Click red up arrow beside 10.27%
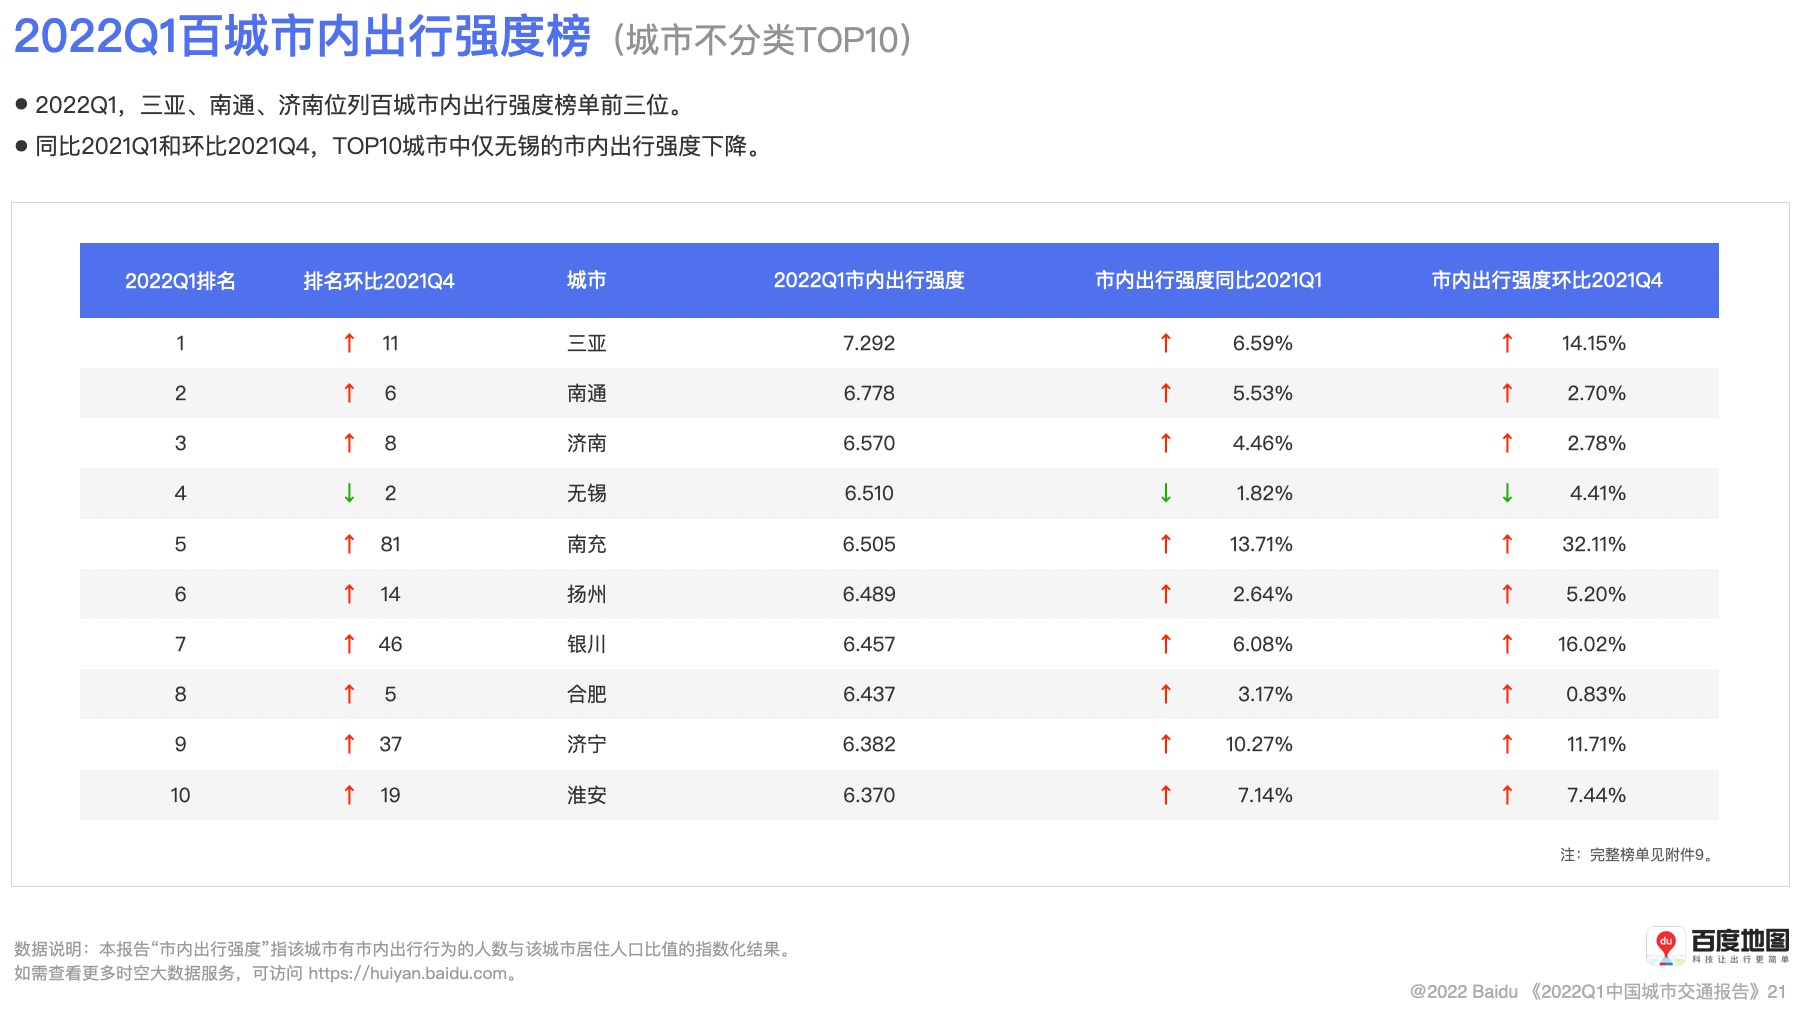1800x1016 pixels. pos(1166,744)
